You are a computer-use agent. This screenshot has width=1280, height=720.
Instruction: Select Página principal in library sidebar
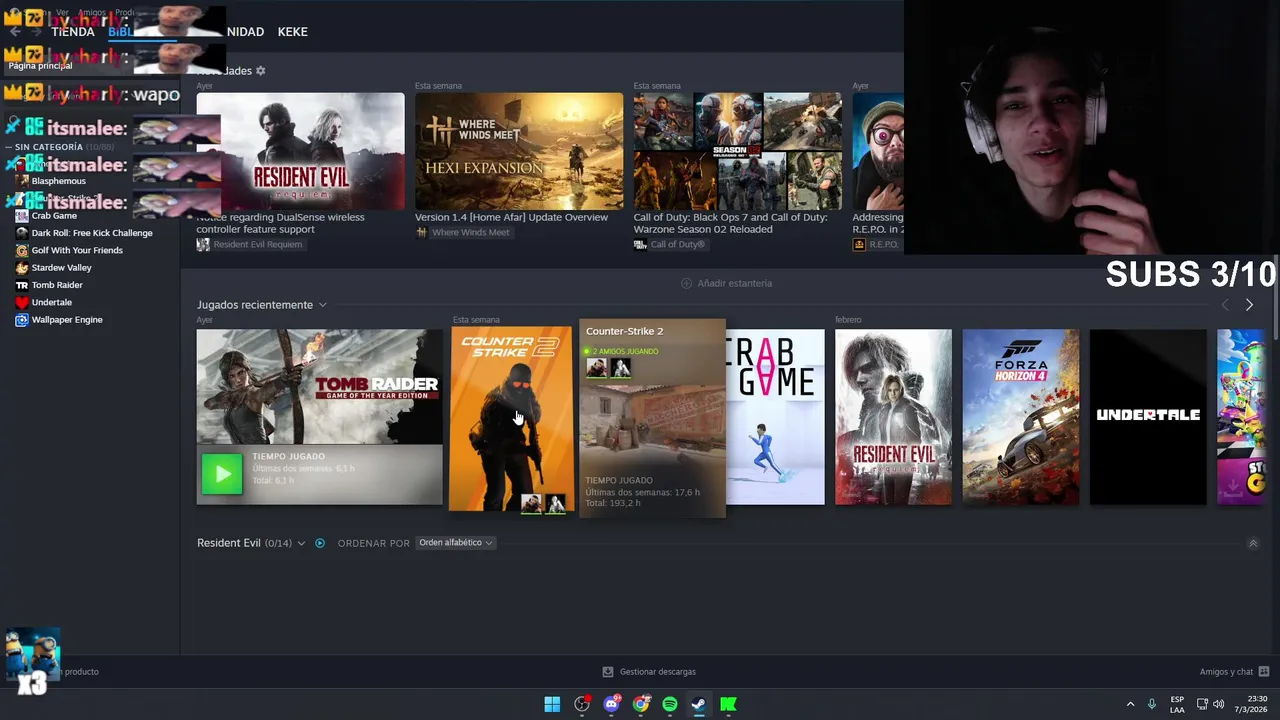(x=40, y=66)
